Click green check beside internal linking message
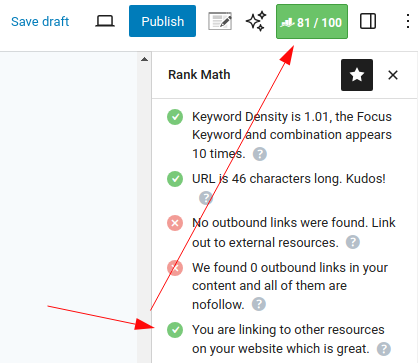This screenshot has height=363, width=418. (175, 330)
